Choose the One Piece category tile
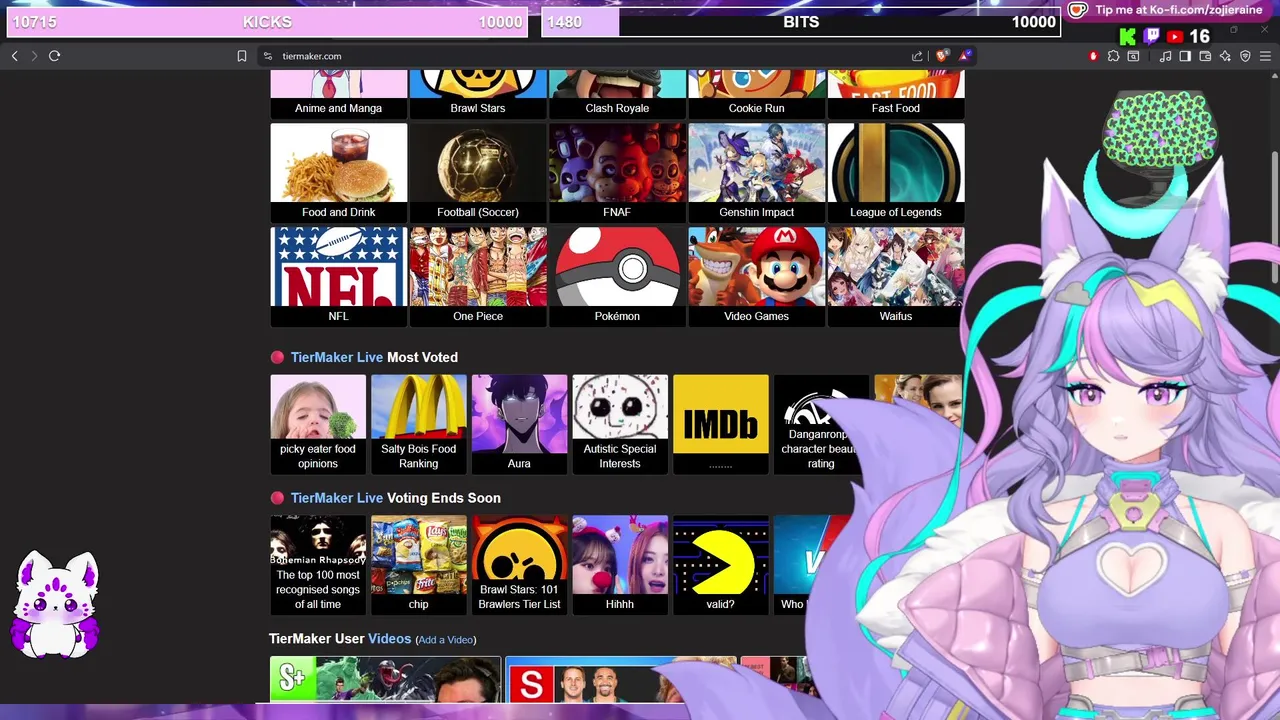1280x720 pixels. [x=478, y=277]
